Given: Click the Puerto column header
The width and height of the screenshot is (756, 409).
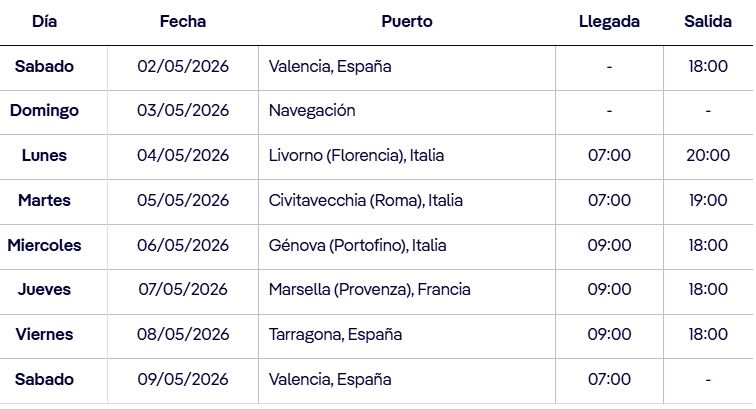Looking at the screenshot, I should 407,21.
